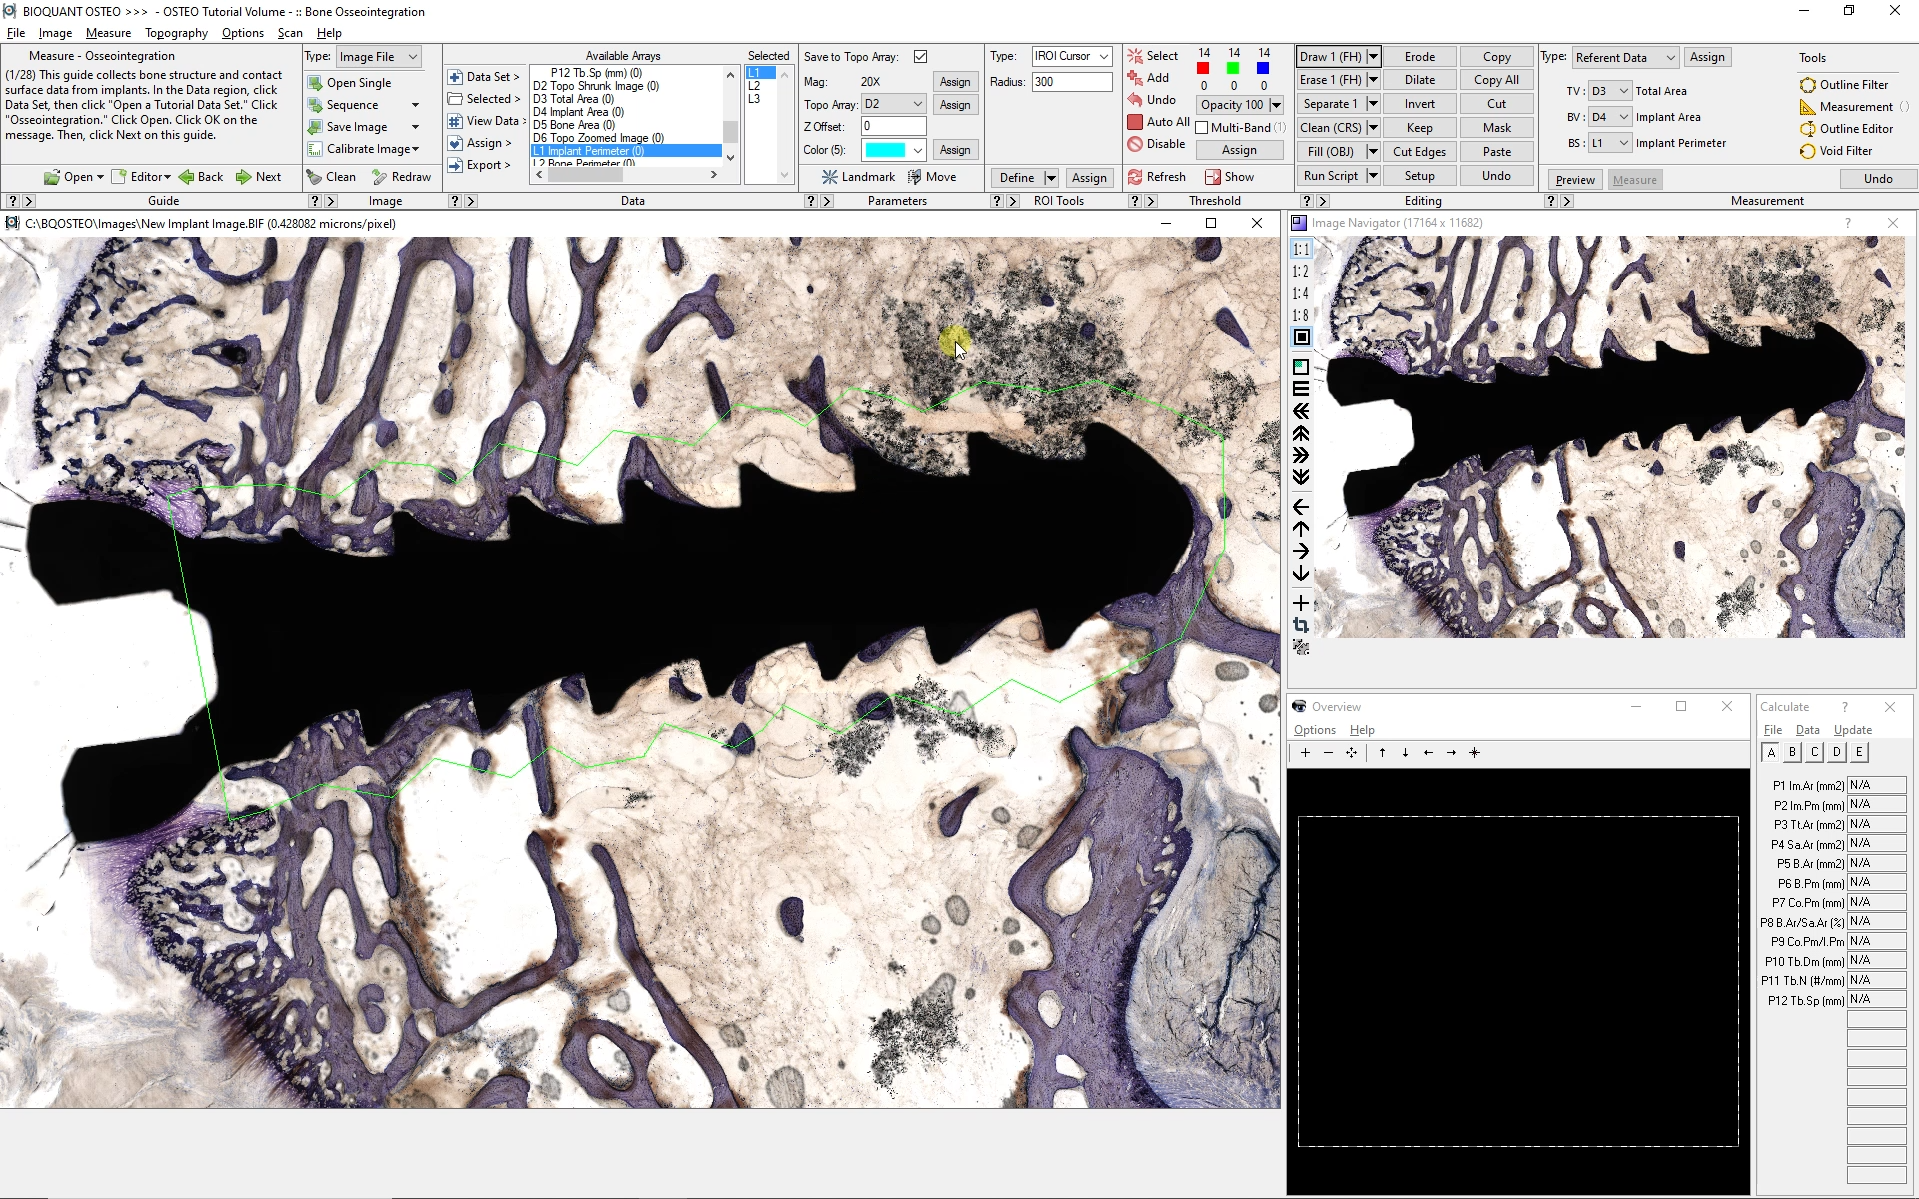
Task: Open the Opacity 100 dropdown
Action: point(1276,105)
